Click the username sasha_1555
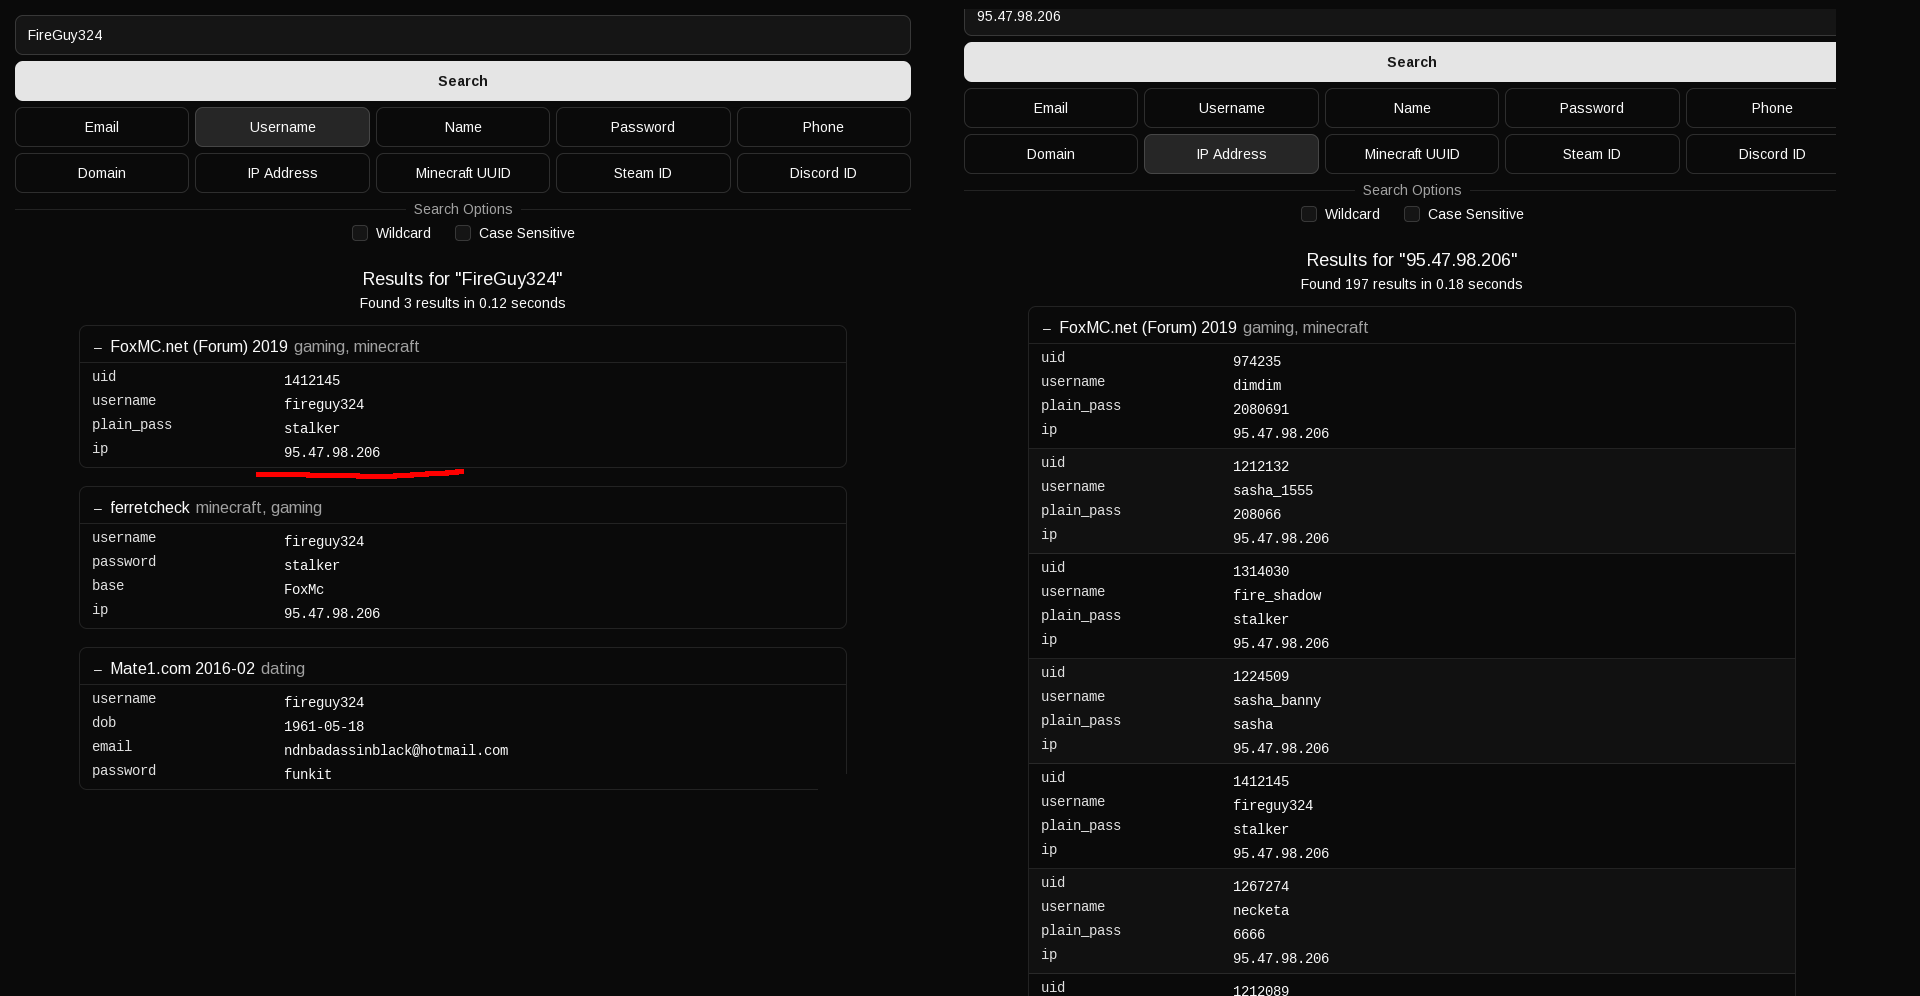1920x996 pixels. [1273, 491]
